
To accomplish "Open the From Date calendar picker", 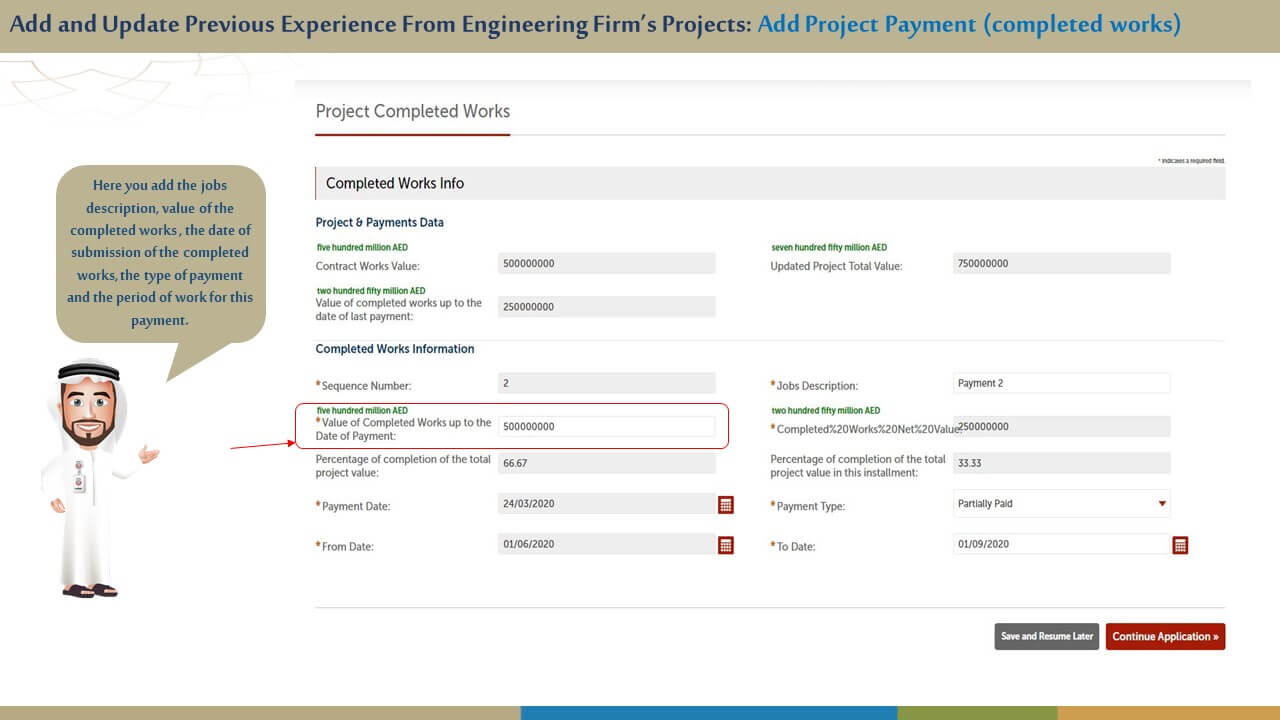I will [726, 545].
